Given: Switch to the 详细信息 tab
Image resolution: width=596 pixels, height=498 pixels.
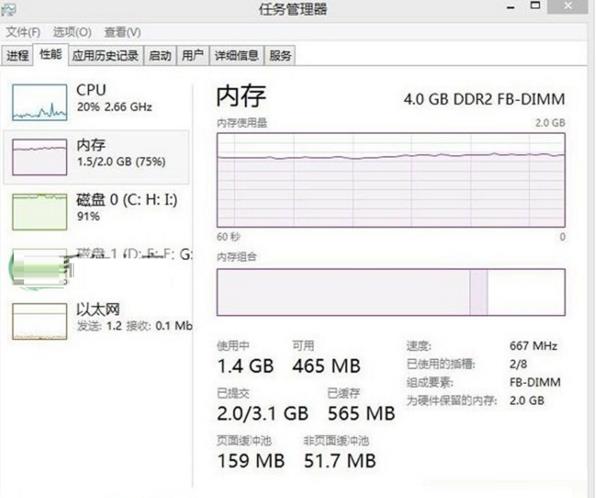Looking at the screenshot, I should click(236, 56).
